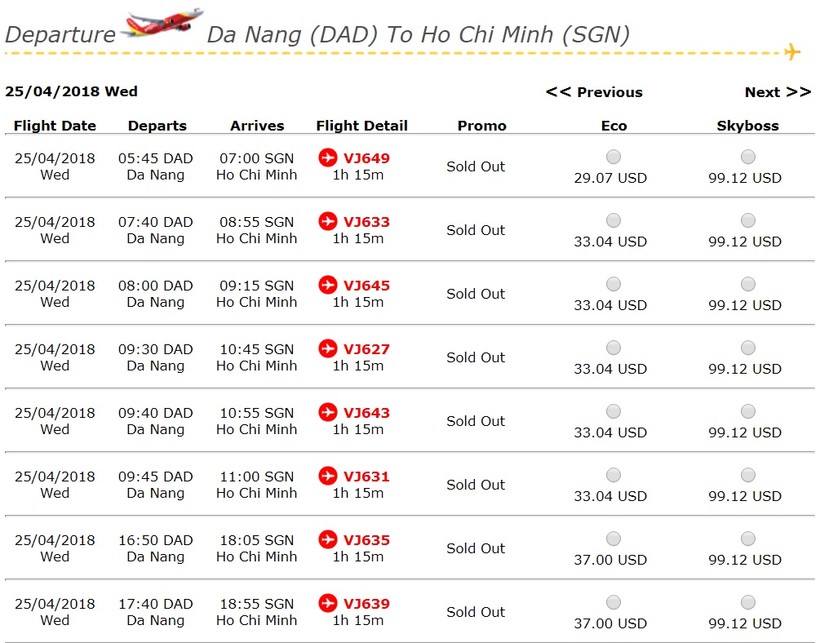Choose the 37.00 USD Eco fare for VJ635
Screen dimensions: 820x643
coord(613,539)
